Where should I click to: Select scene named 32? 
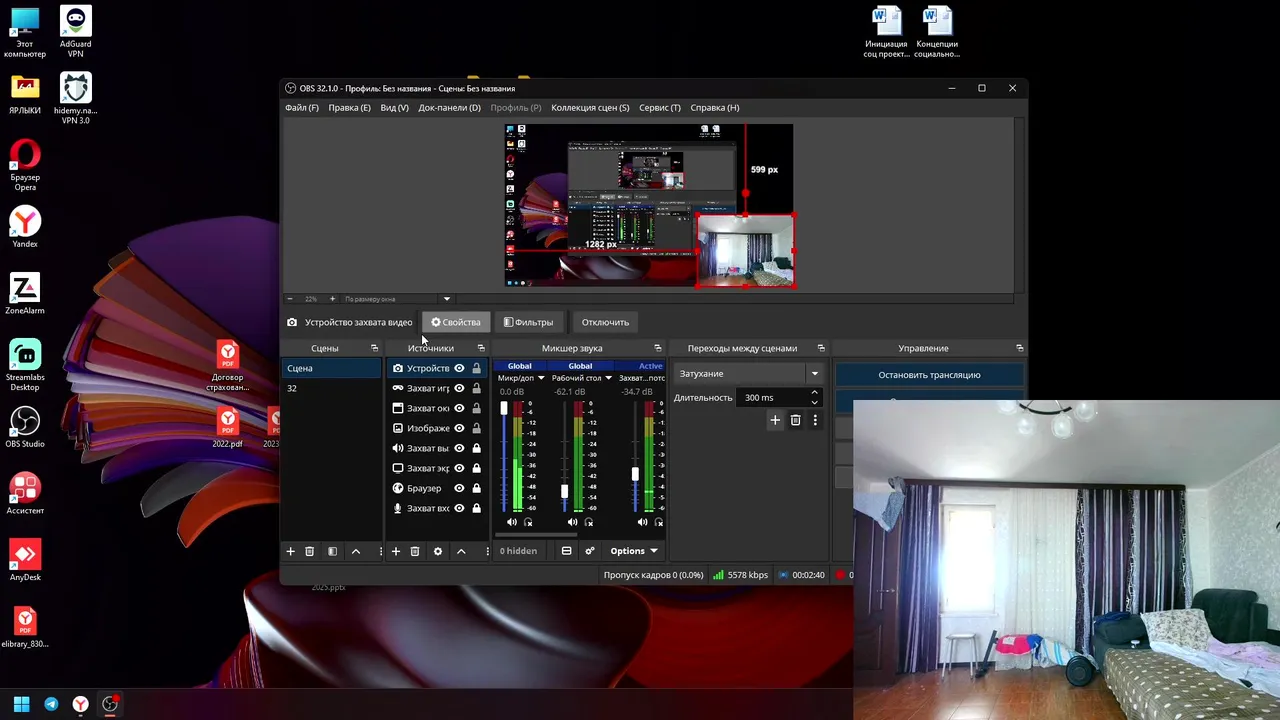tap(331, 388)
